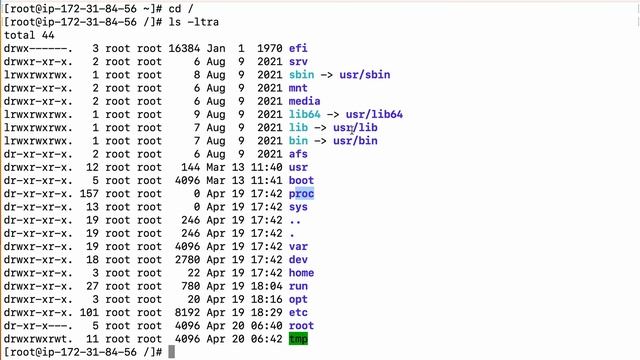Click the 'total 44' output line
The image size is (640, 360).
click(29, 35)
